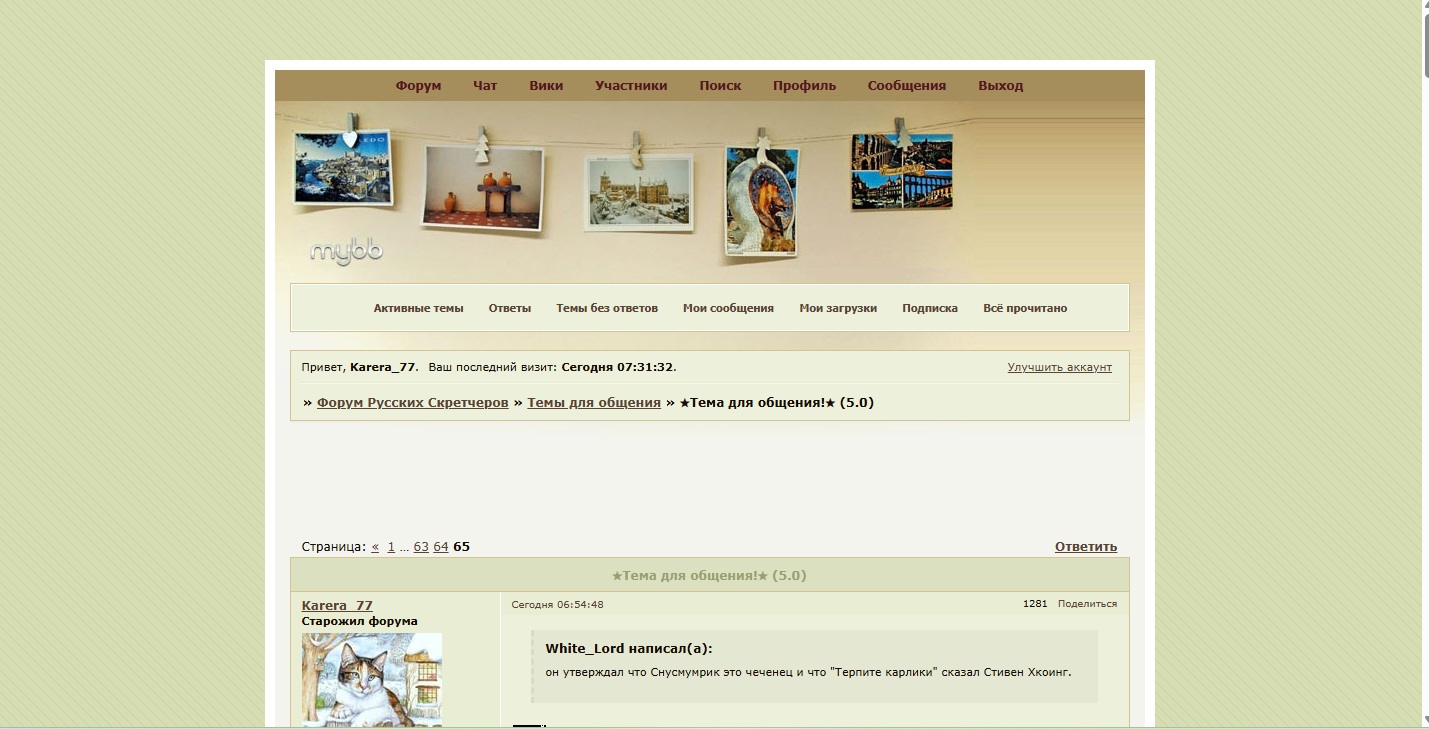
Task: Click the cat avatar of Karera_77
Action: pyautogui.click(x=372, y=680)
